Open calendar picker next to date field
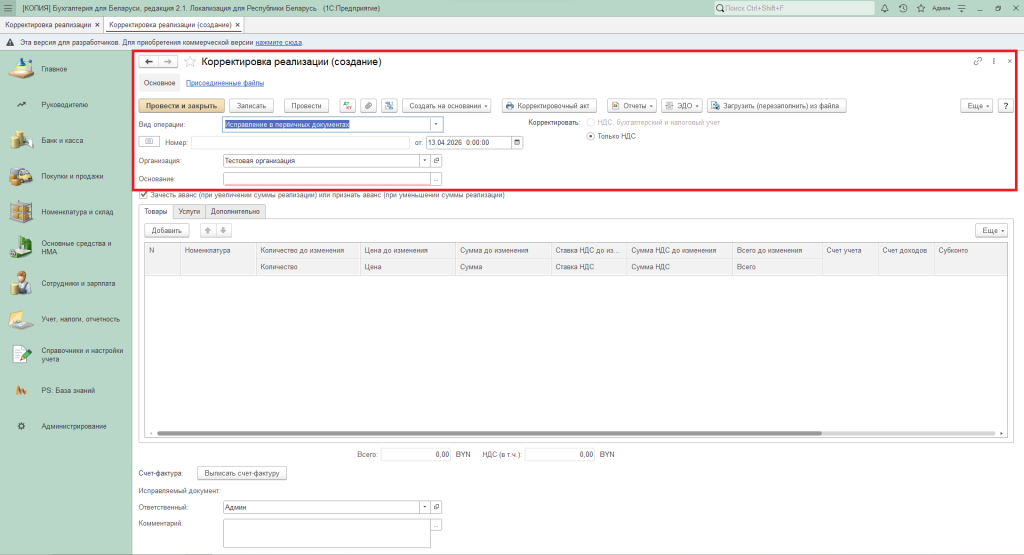The width and height of the screenshot is (1024, 555). (517, 142)
